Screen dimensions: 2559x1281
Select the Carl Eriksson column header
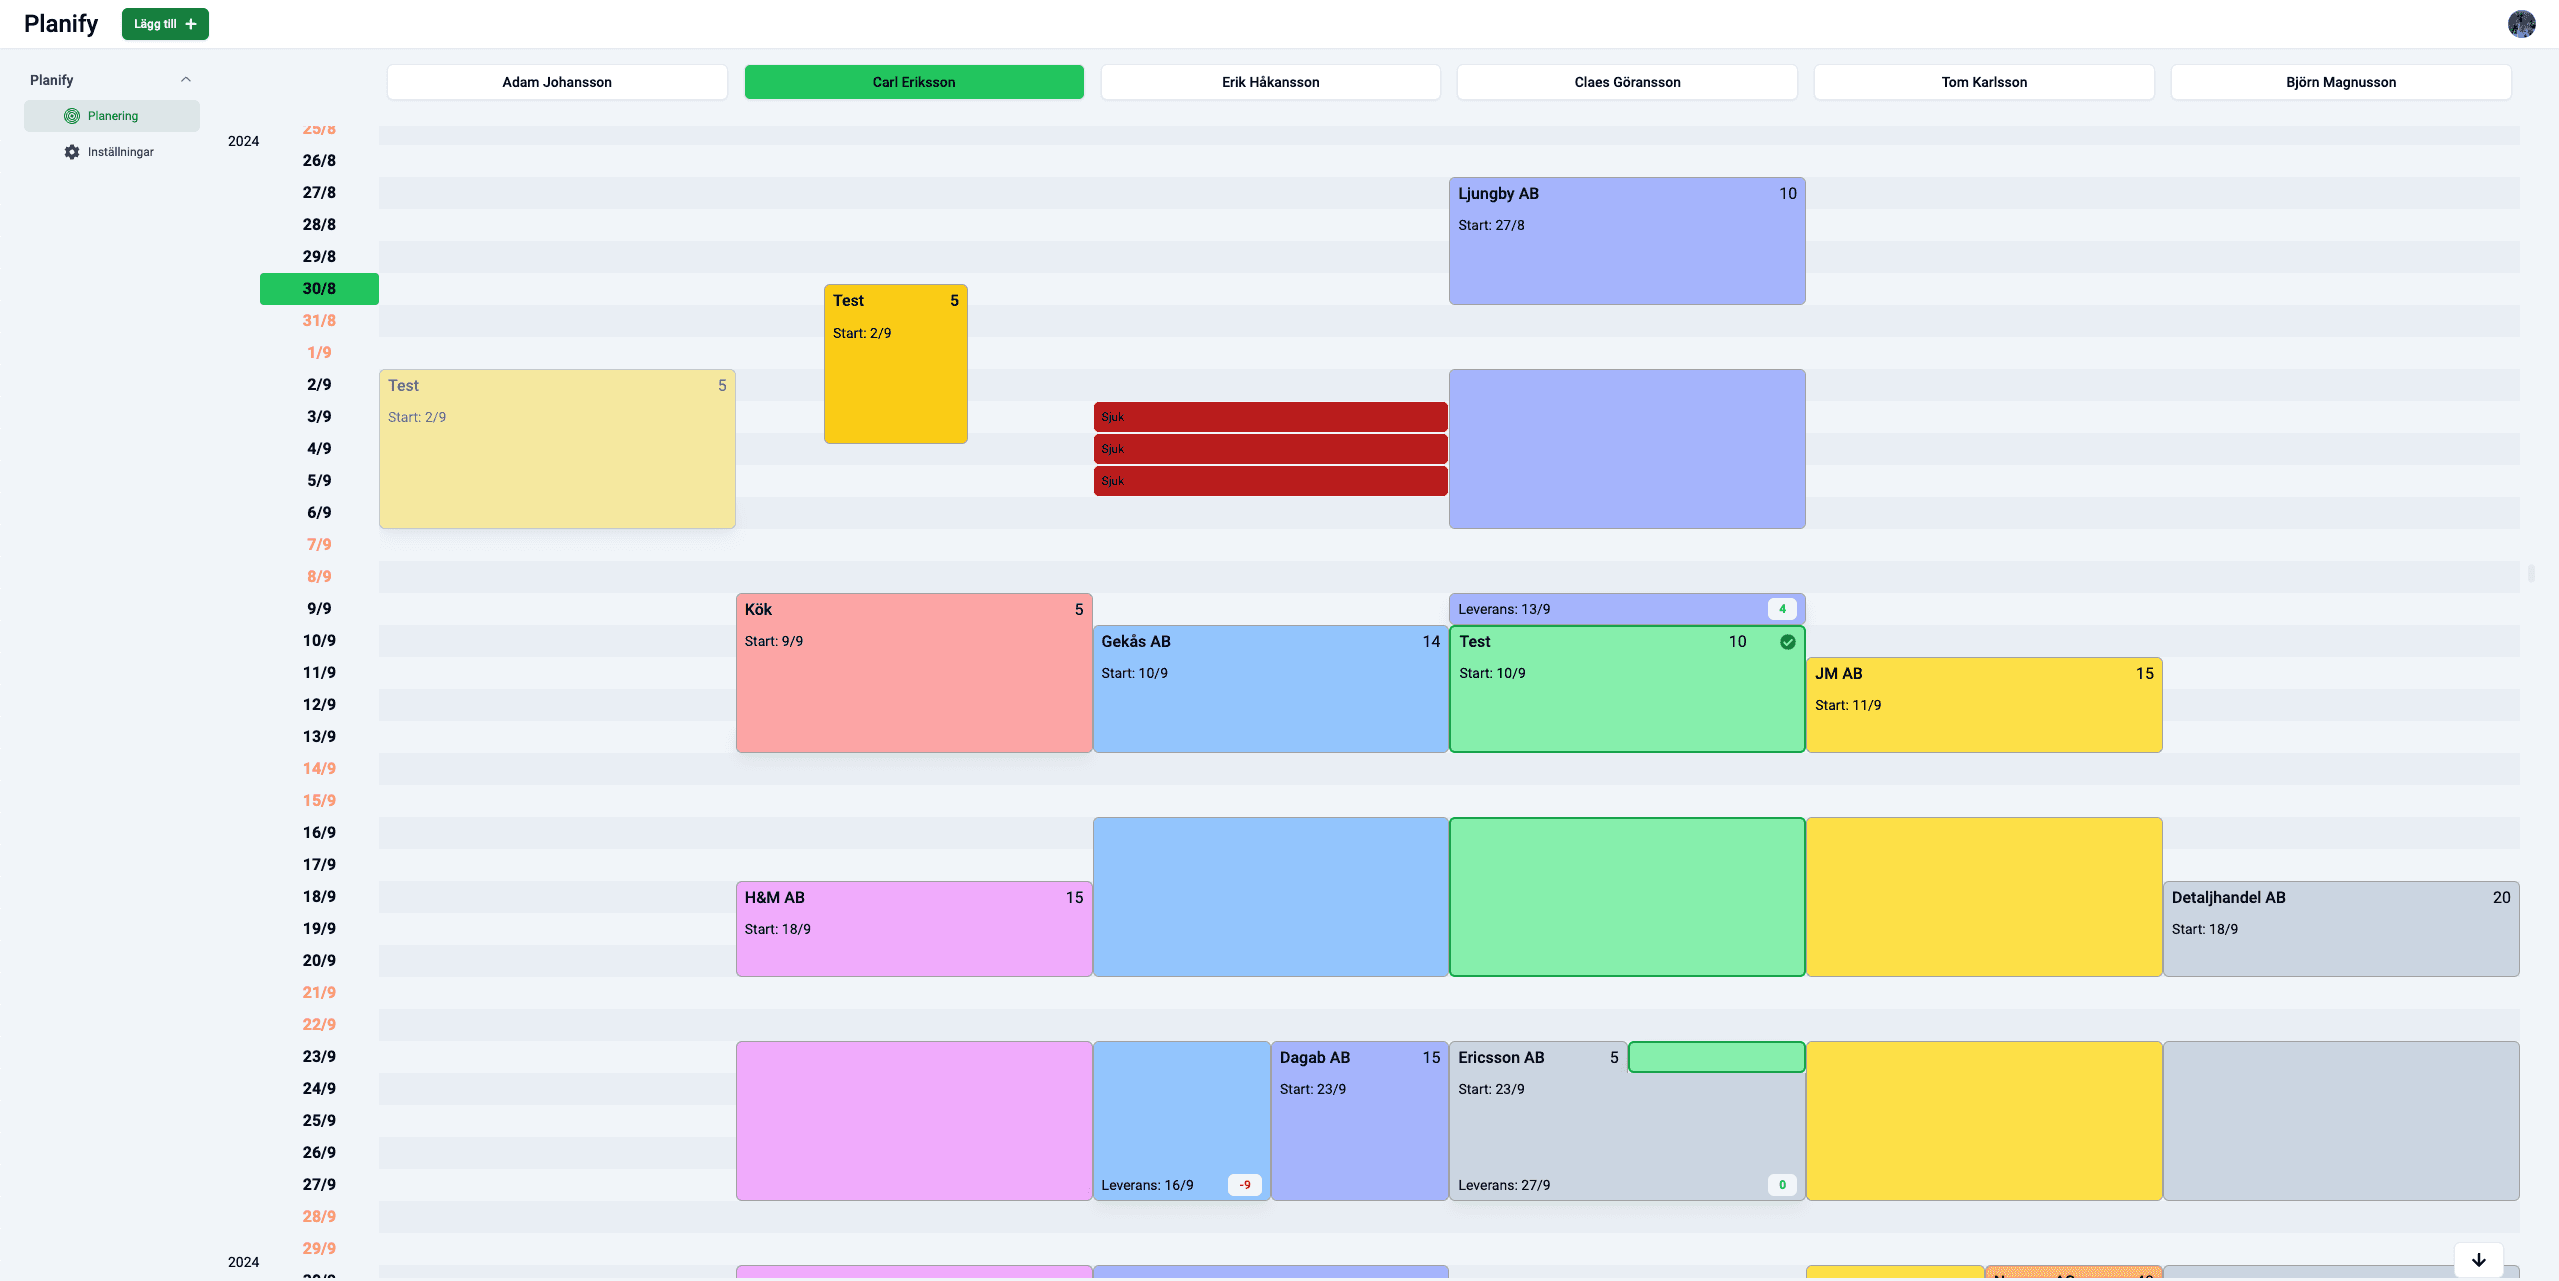(914, 82)
